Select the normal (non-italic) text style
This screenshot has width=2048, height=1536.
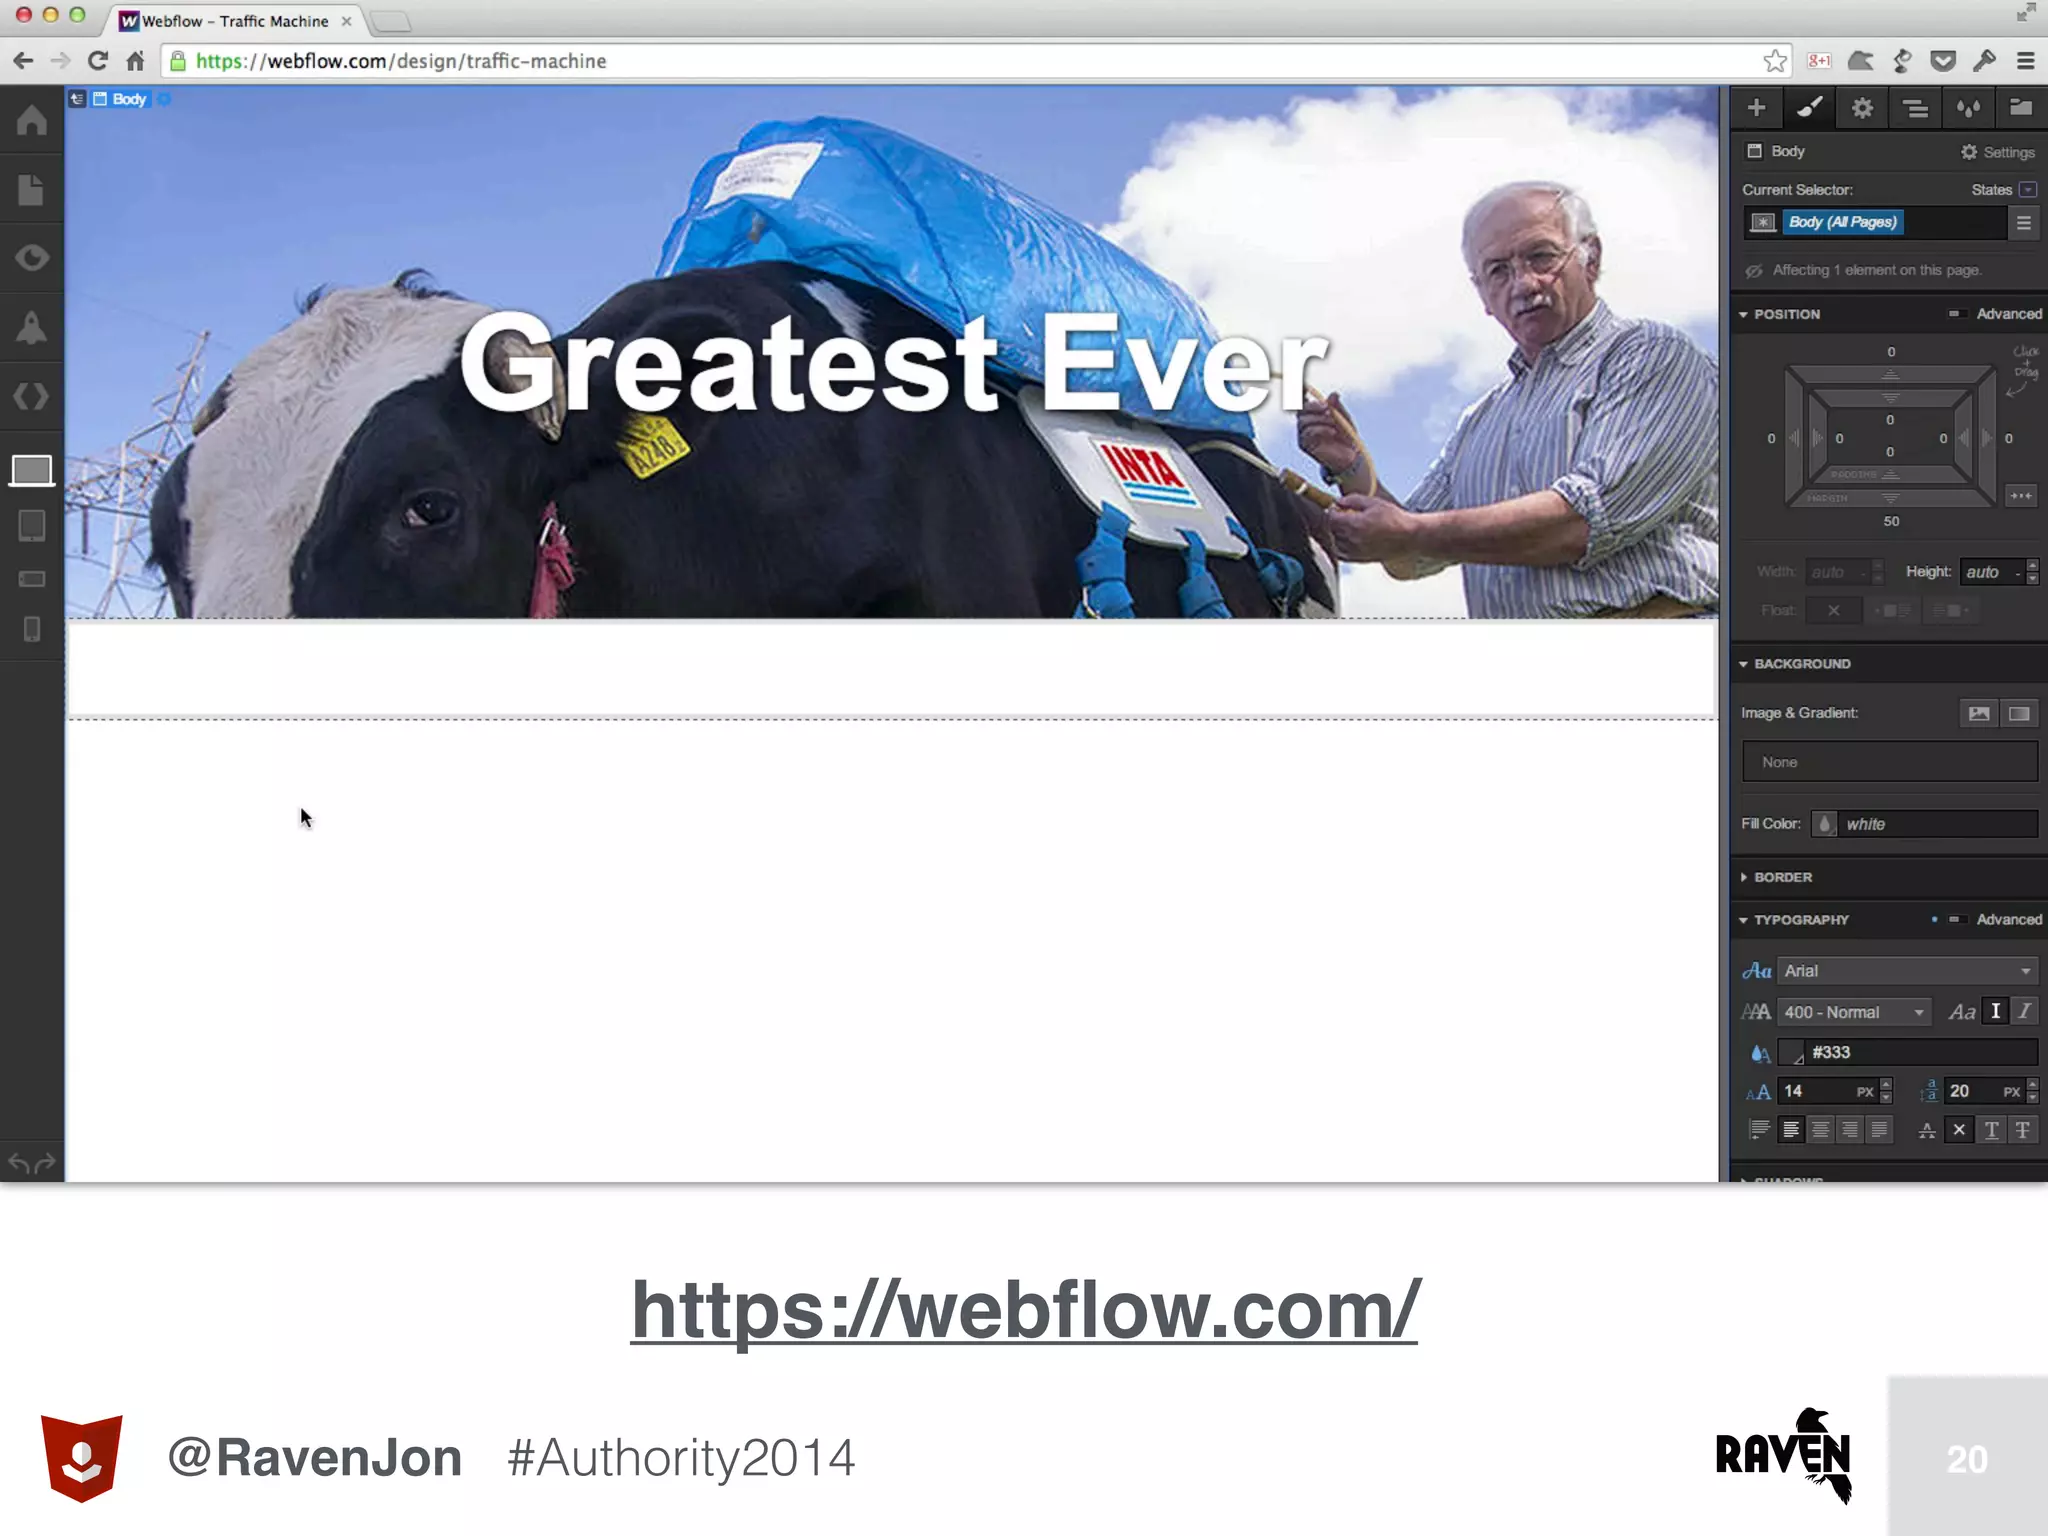(x=1995, y=1012)
